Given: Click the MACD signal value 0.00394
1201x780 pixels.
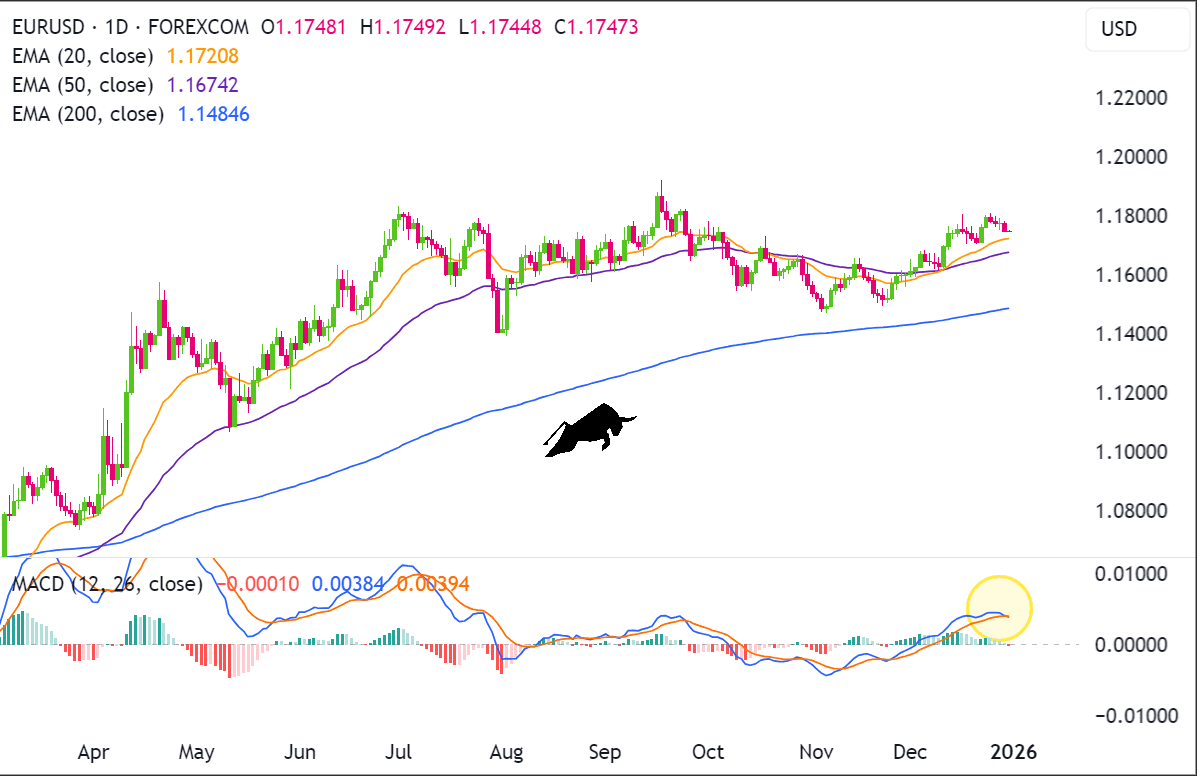Looking at the screenshot, I should (433, 583).
